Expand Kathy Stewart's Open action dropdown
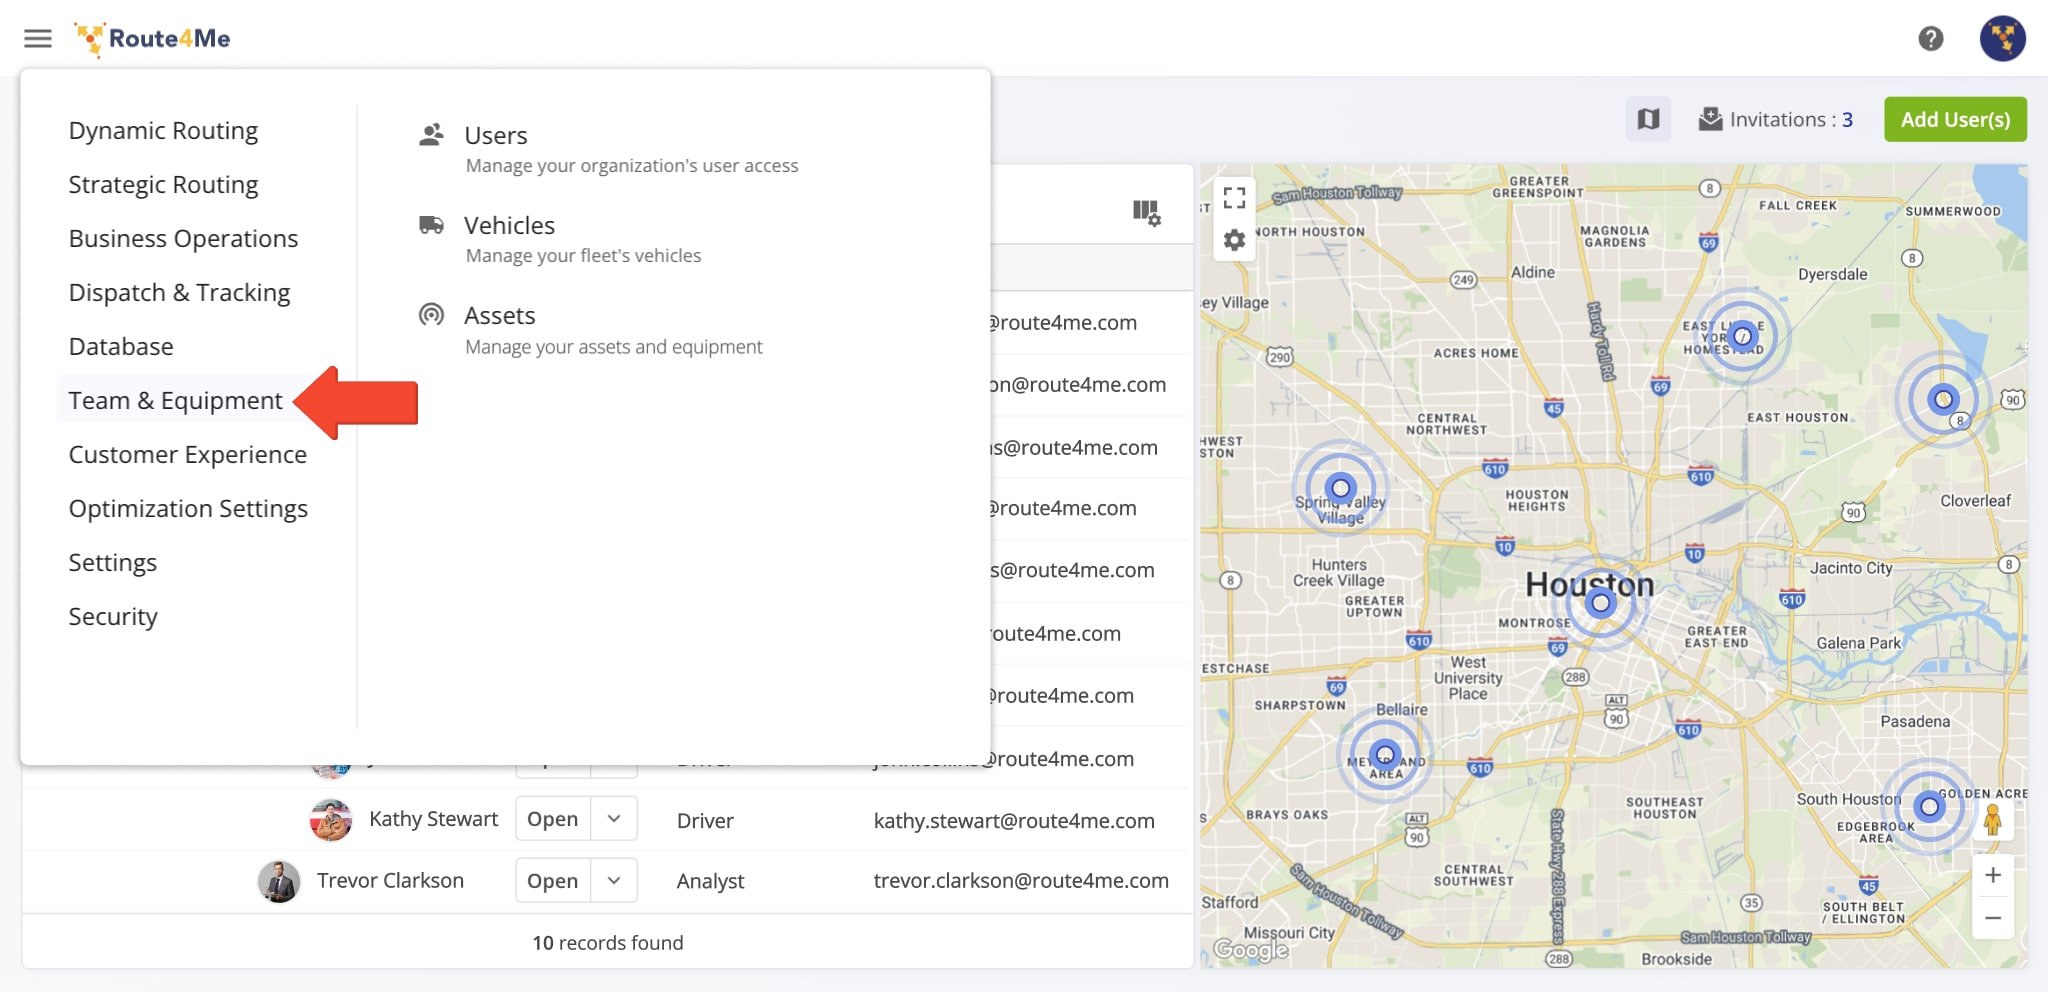Screen dimensions: 2048x992 click(x=613, y=818)
